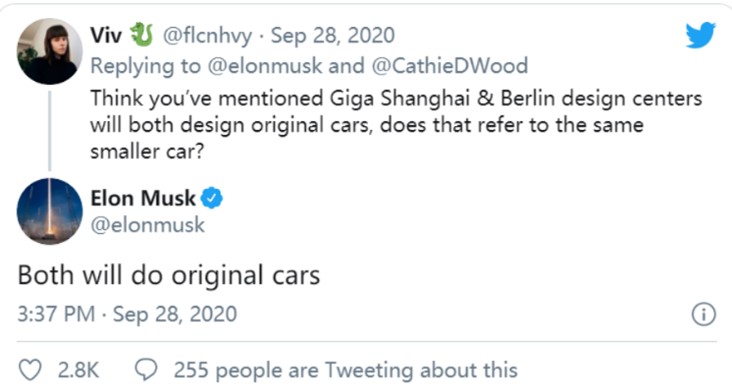
Task: Follow the @elonmusk mention in reply line
Action: [x=265, y=66]
